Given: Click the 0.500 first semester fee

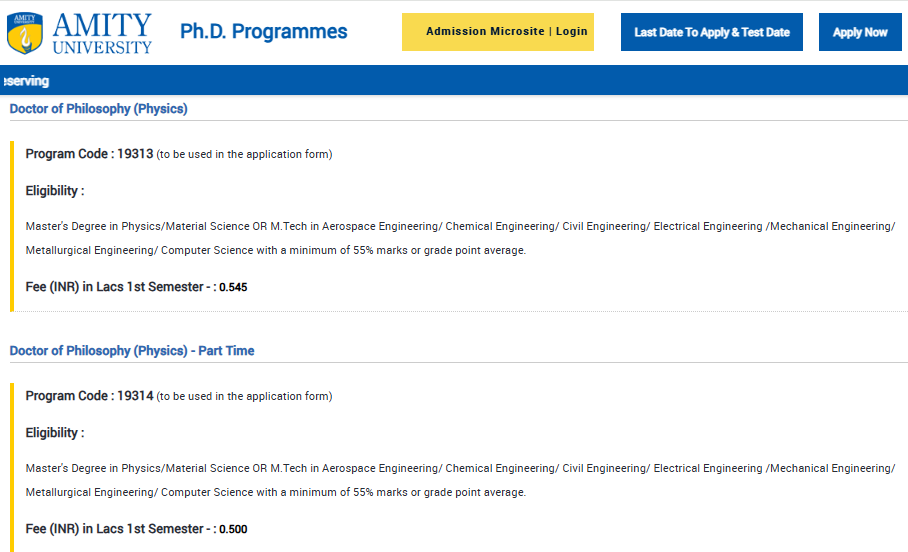Looking at the screenshot, I should (233, 530).
